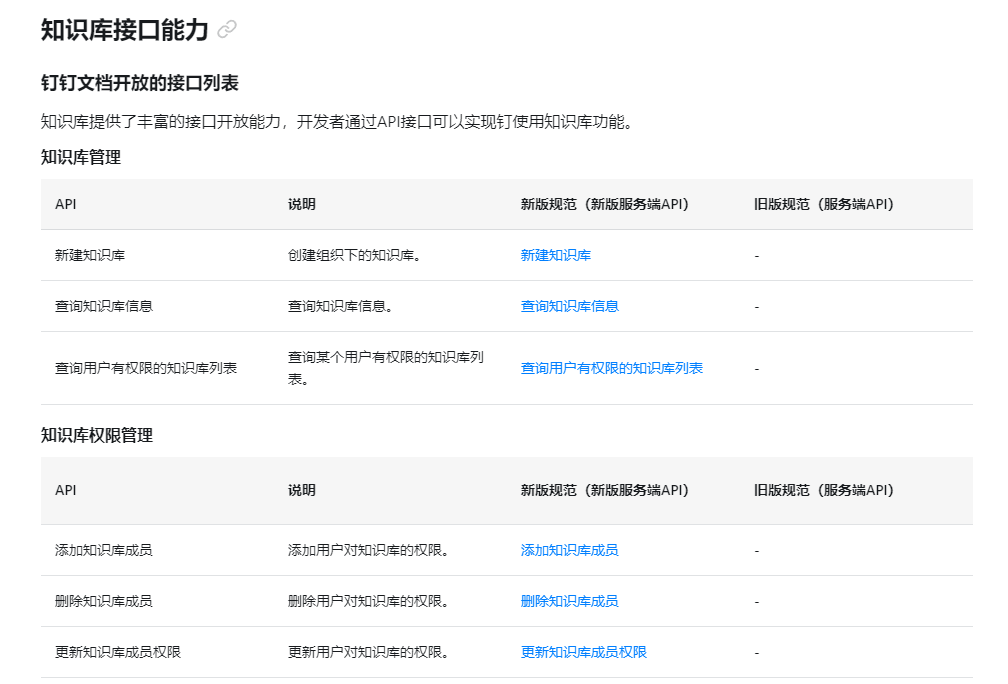Screen dimensions: 1008x684
Task: Open the 新建知识库 API link
Action: pyautogui.click(x=555, y=255)
